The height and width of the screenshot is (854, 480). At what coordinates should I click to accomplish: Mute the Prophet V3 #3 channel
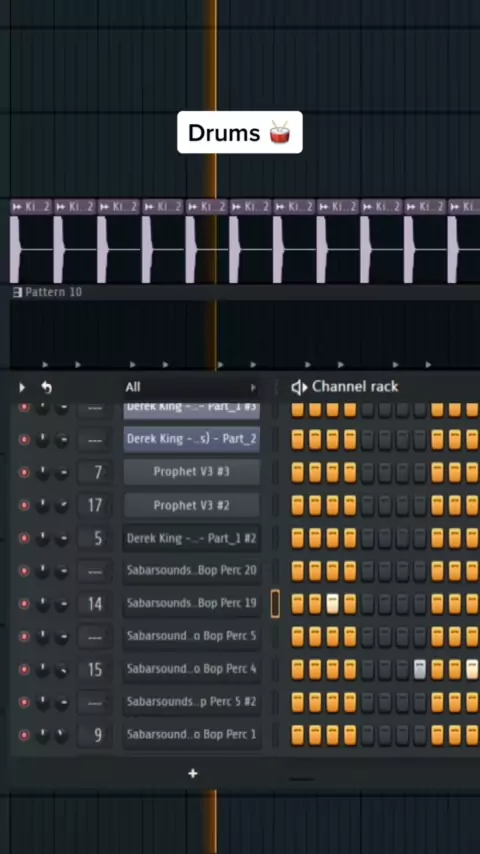pyautogui.click(x=24, y=472)
